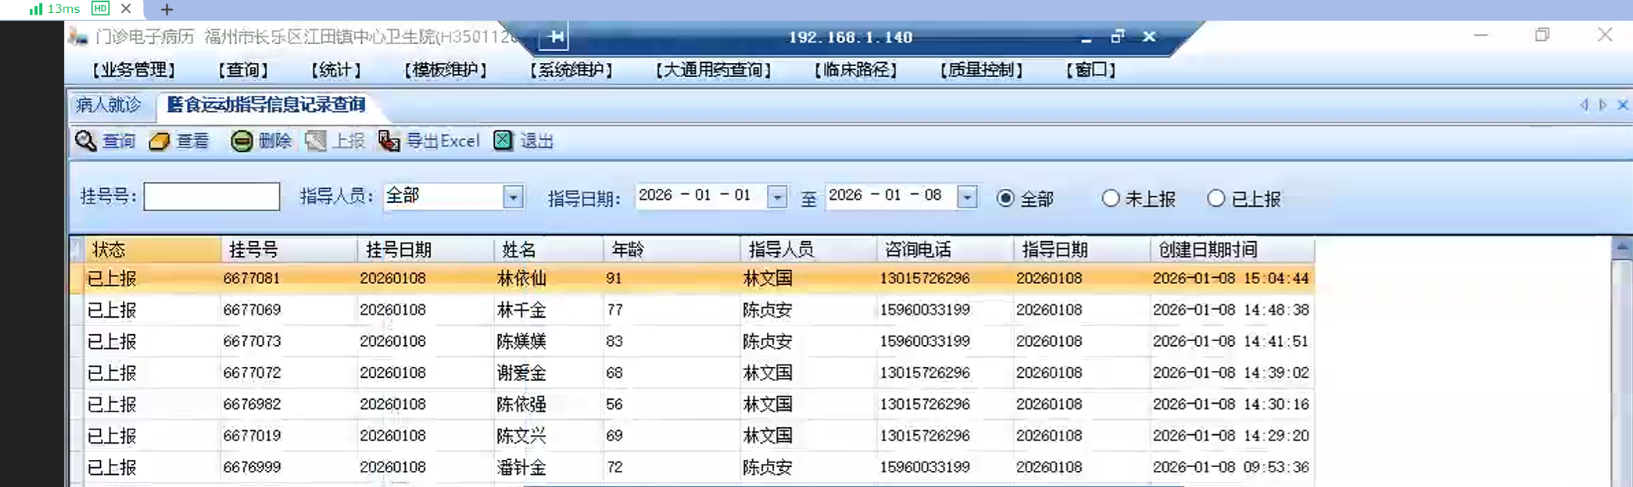This screenshot has height=487, width=1633.
Task: Sort by 挂号号 column header
Action: pos(289,249)
